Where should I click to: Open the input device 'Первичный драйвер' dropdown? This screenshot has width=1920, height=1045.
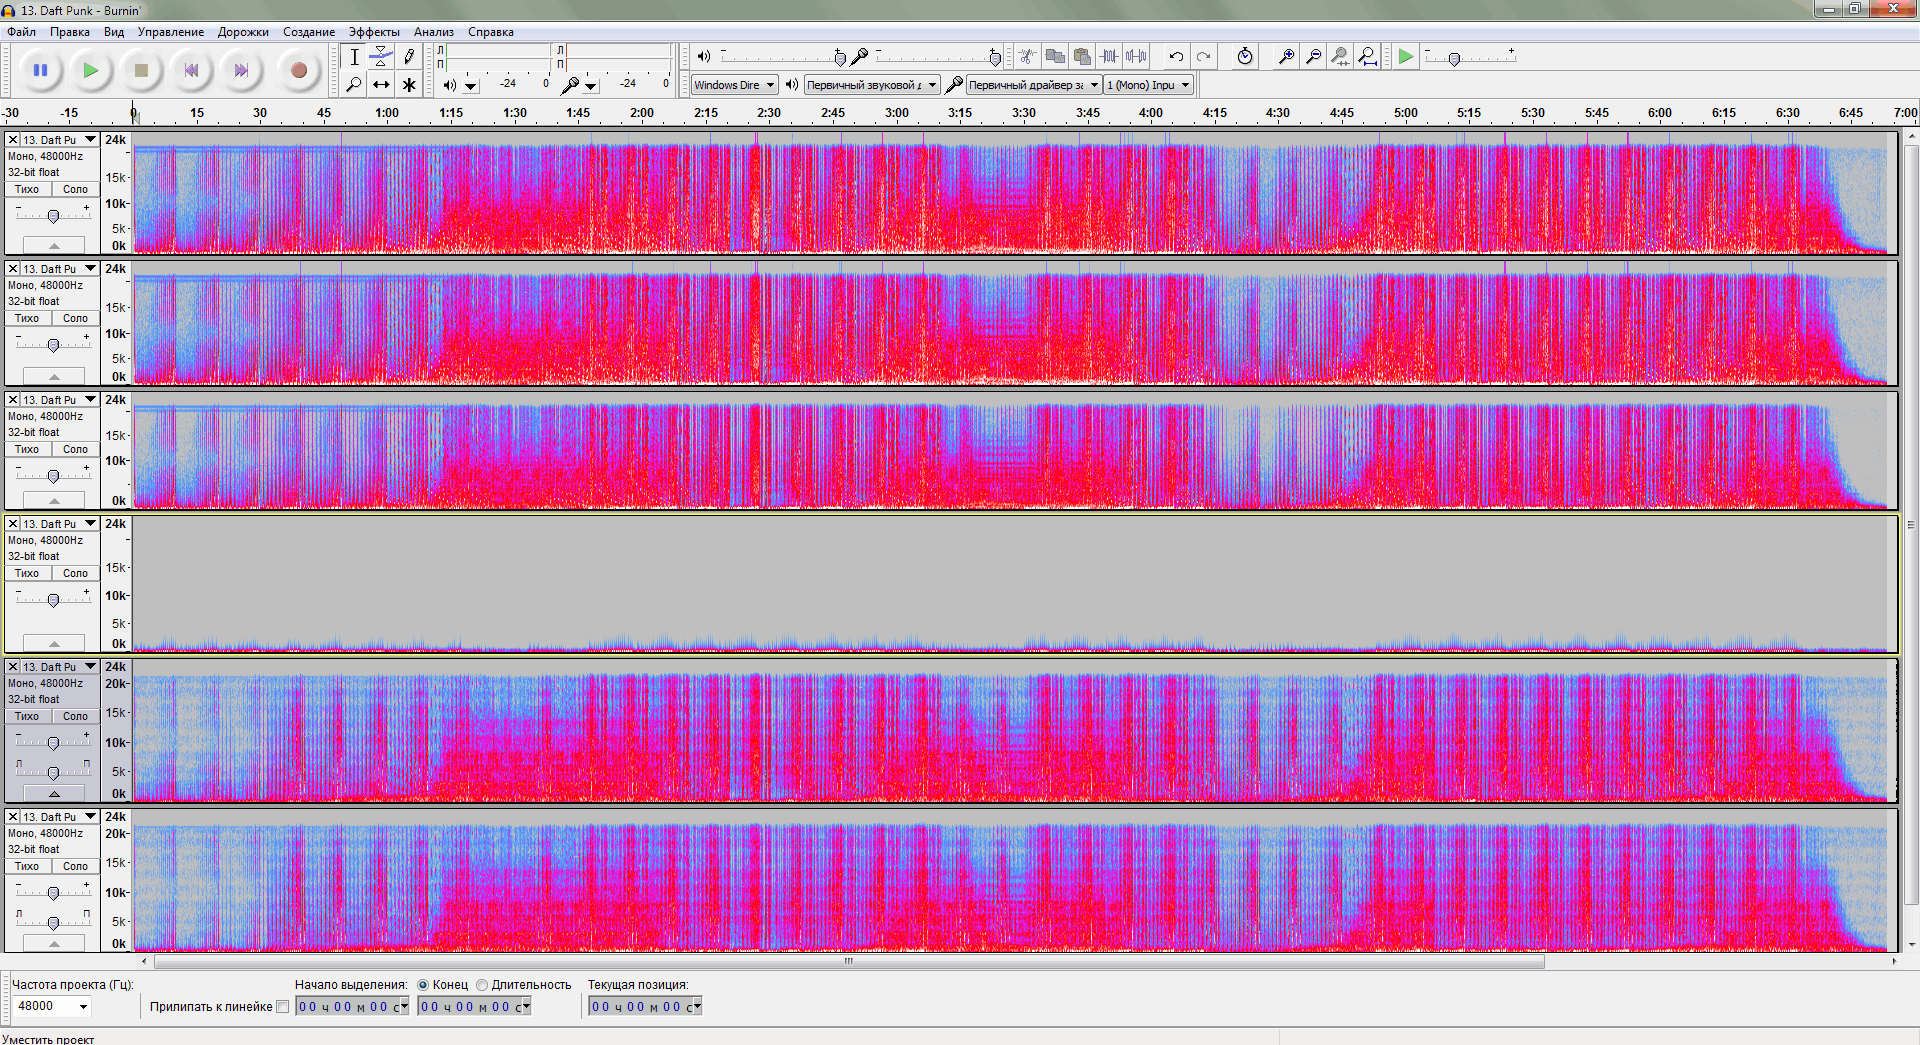click(x=1034, y=85)
